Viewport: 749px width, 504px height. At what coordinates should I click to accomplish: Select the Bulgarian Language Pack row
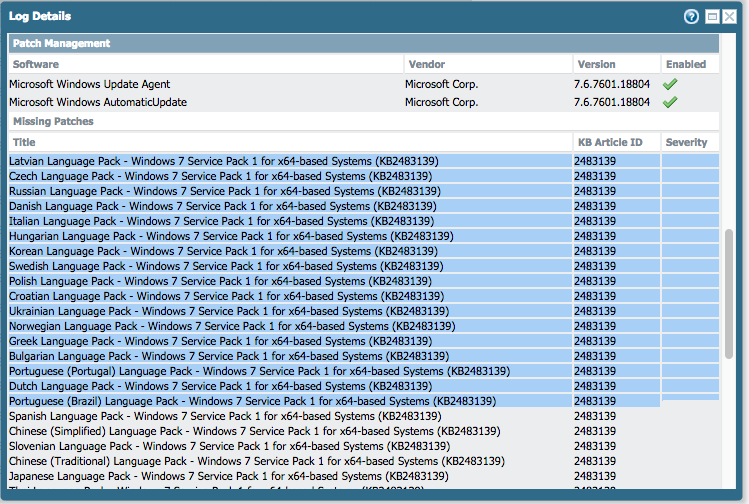coord(364,356)
